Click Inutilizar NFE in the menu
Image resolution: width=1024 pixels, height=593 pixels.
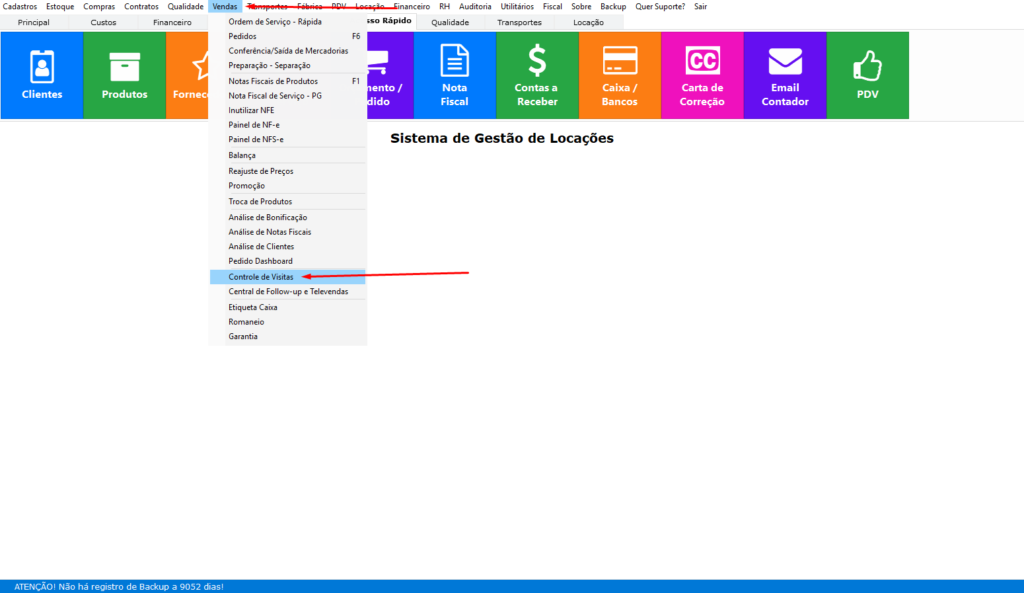pos(251,110)
